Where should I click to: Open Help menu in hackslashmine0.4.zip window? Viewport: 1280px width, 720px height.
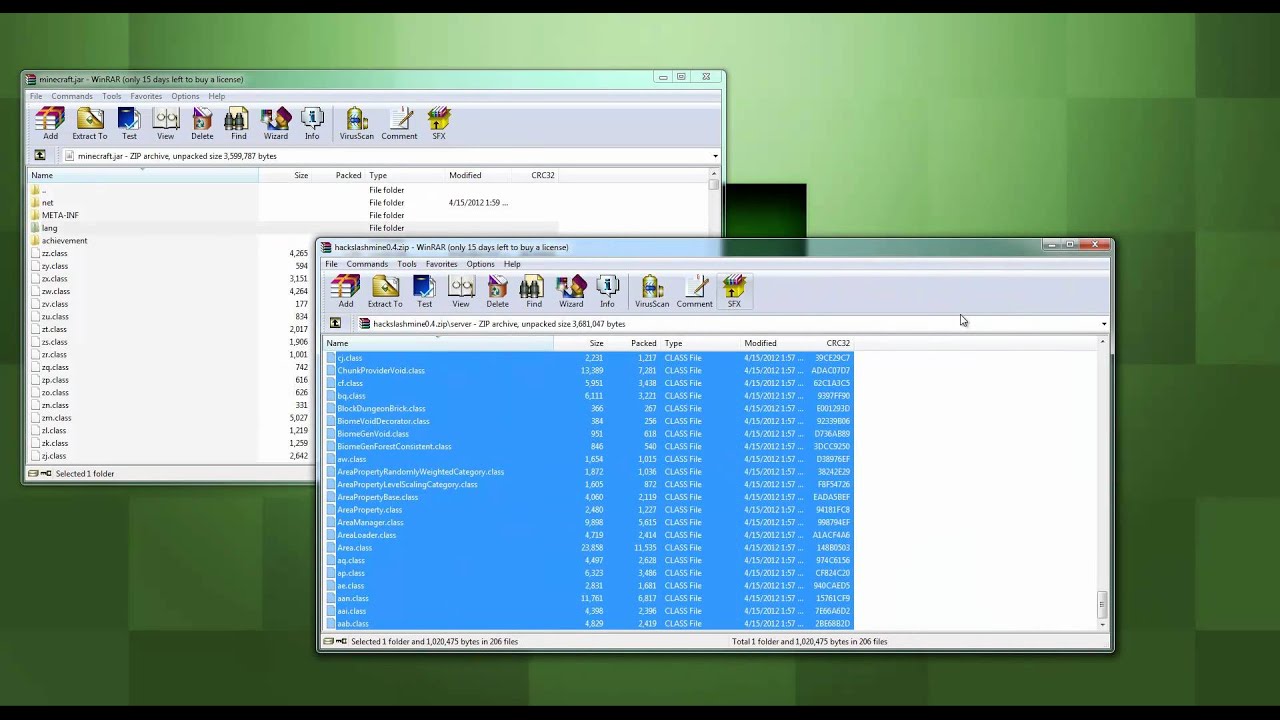click(512, 264)
